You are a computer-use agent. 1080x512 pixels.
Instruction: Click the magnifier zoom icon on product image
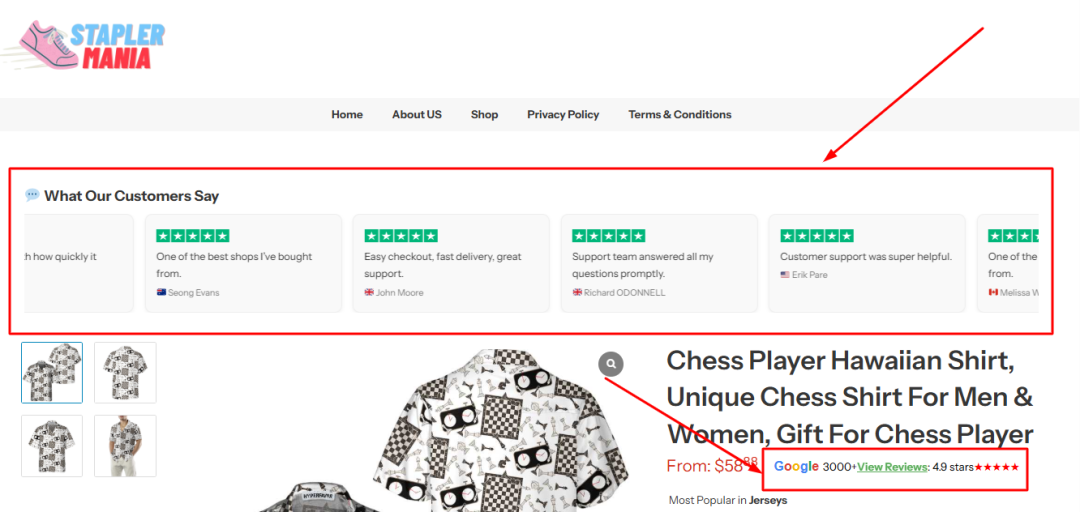(x=611, y=364)
